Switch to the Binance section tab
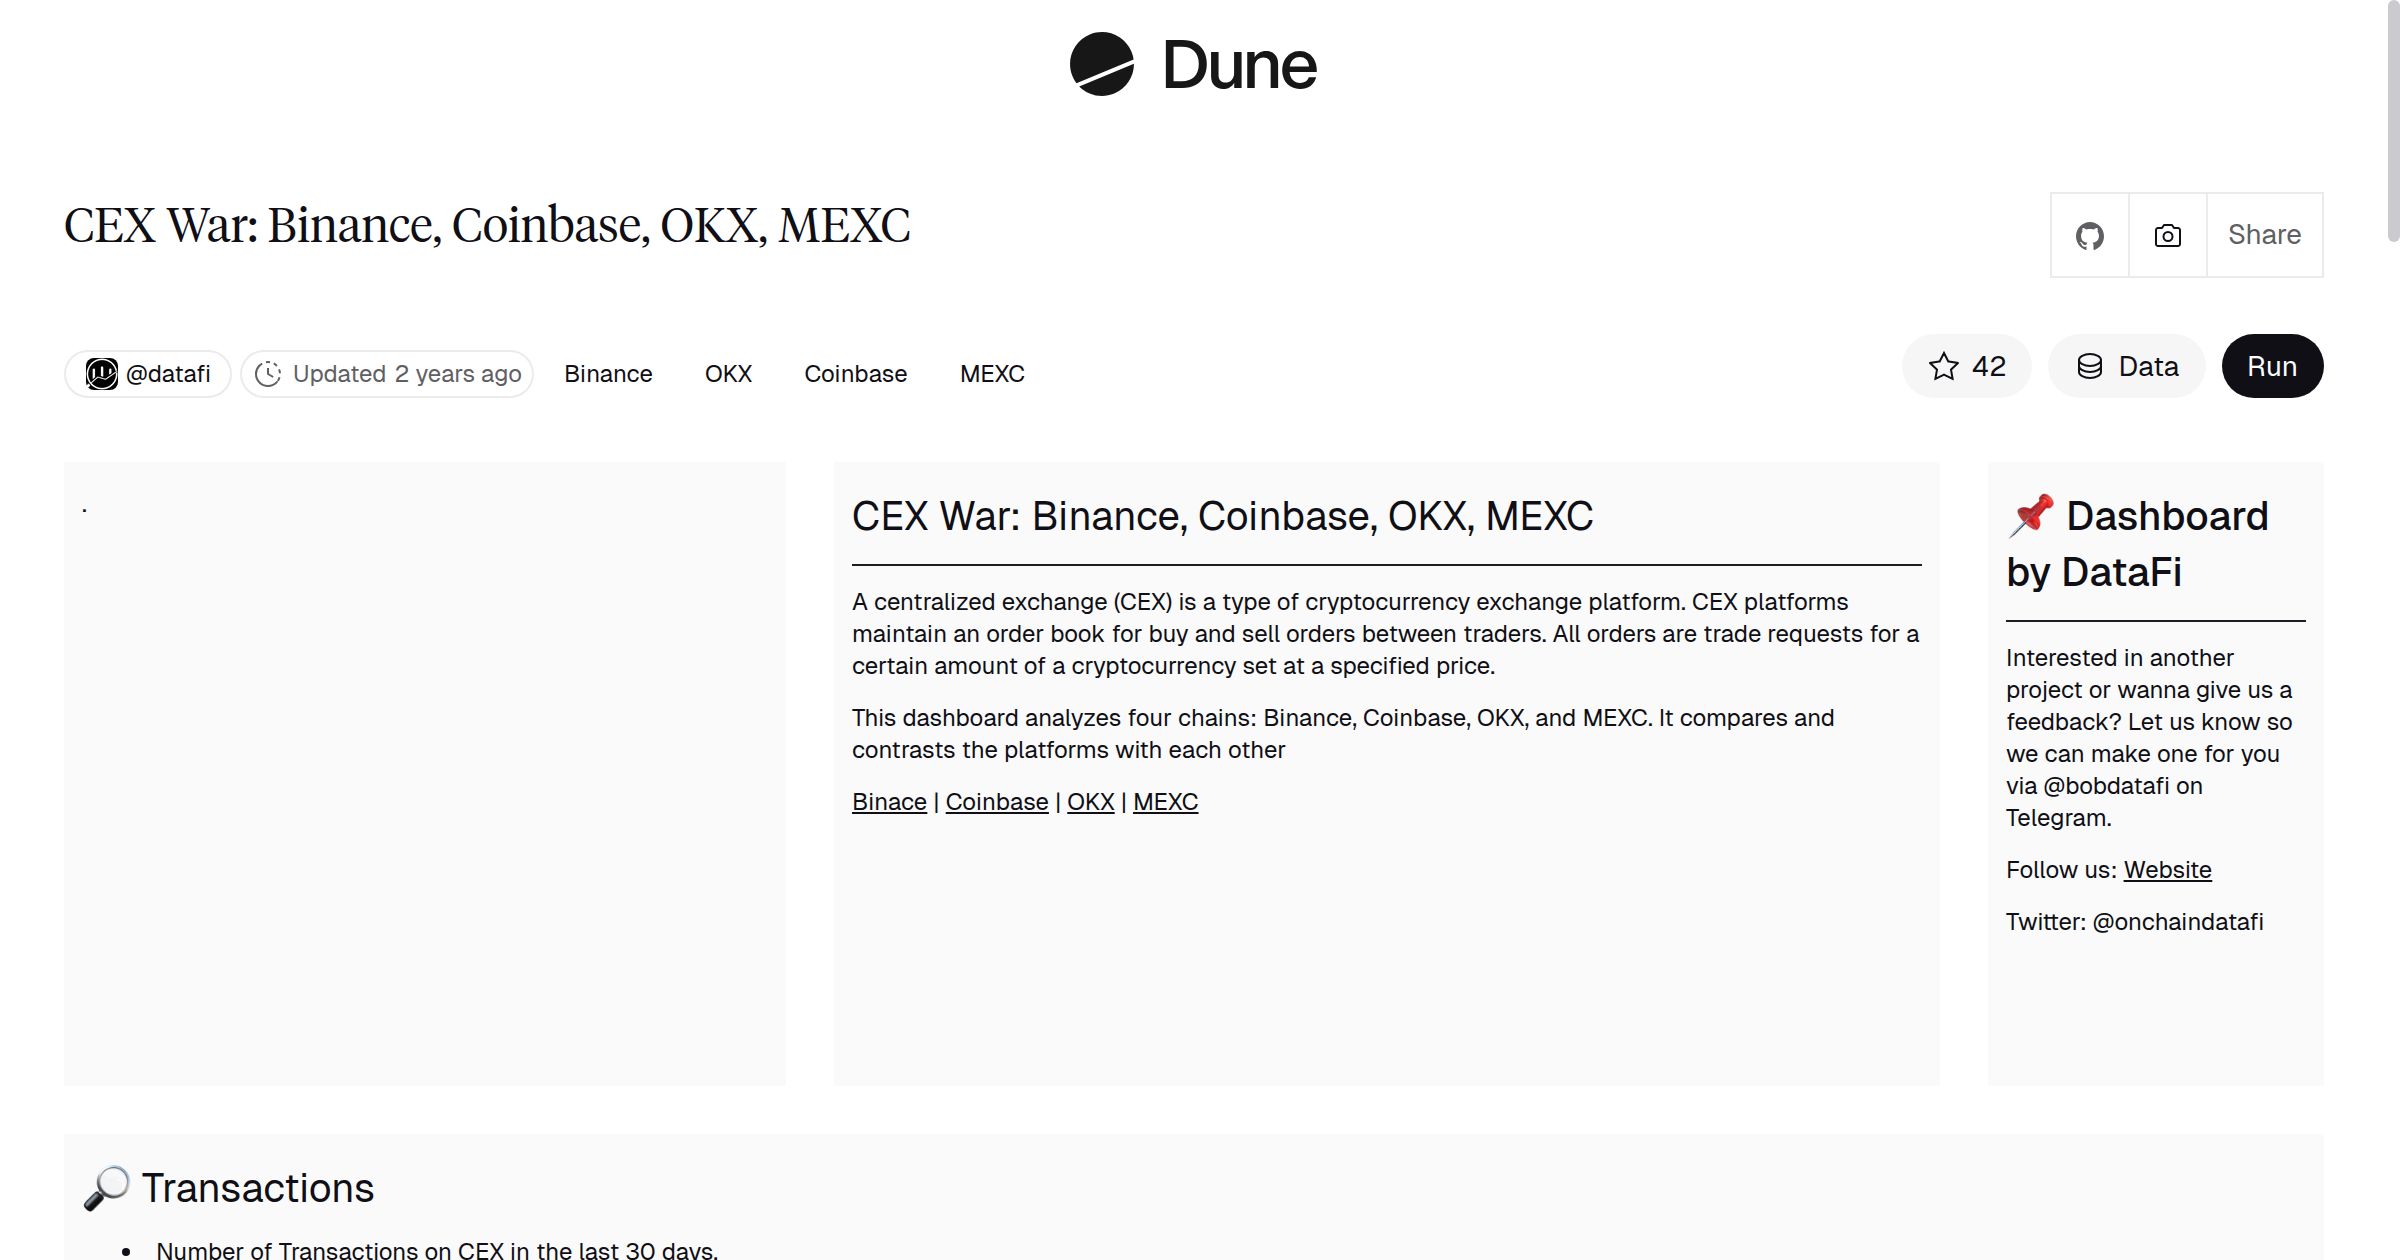 coord(607,373)
